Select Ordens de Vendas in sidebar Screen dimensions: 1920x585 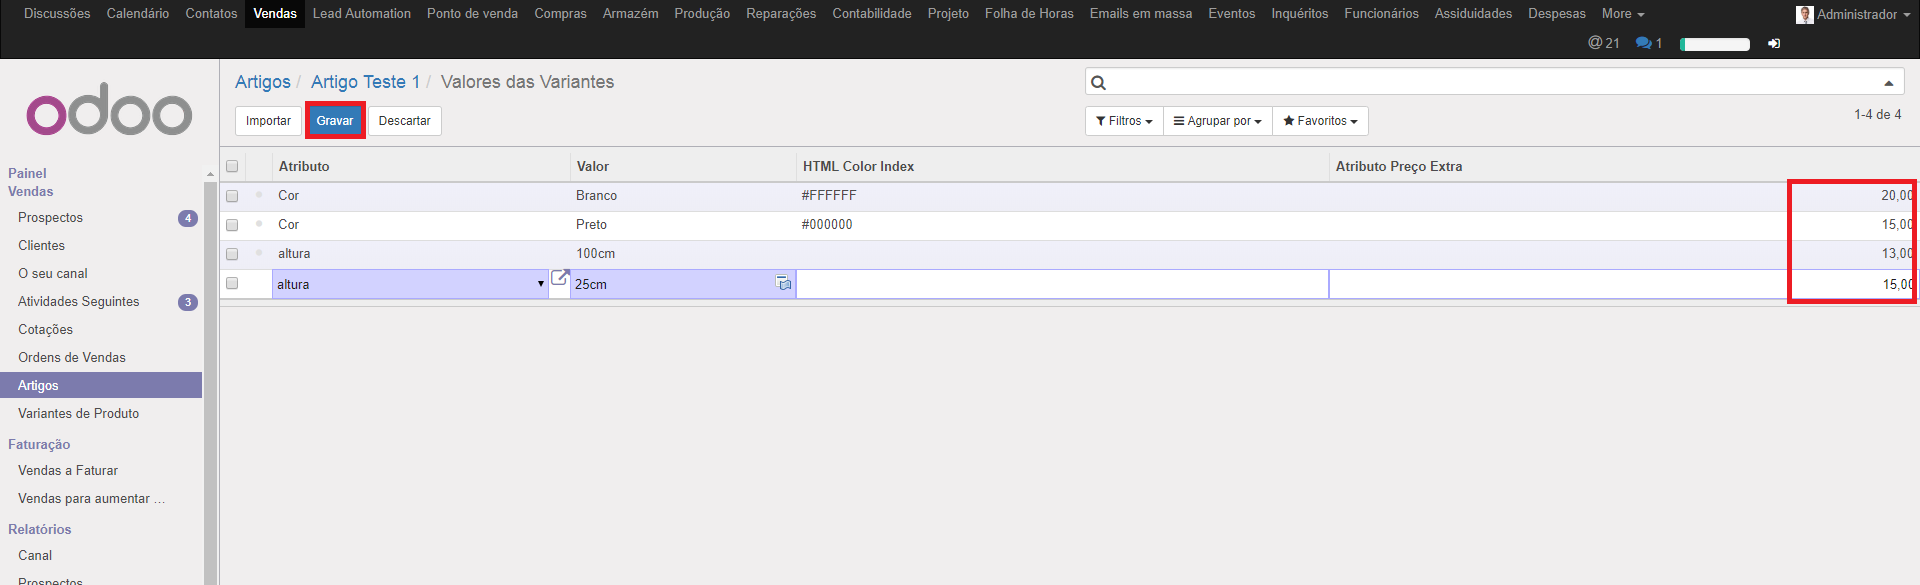72,357
